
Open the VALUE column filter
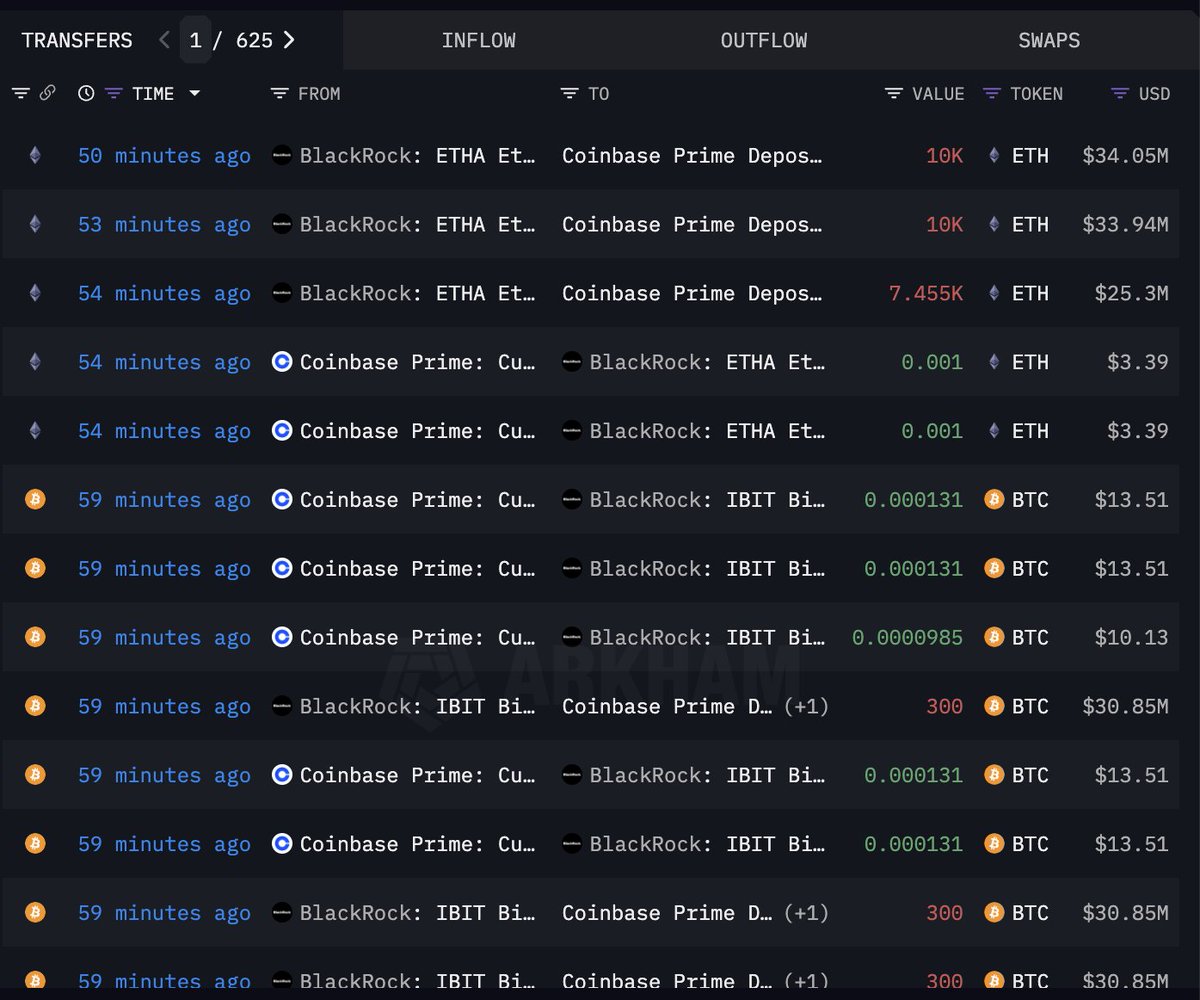pos(894,93)
